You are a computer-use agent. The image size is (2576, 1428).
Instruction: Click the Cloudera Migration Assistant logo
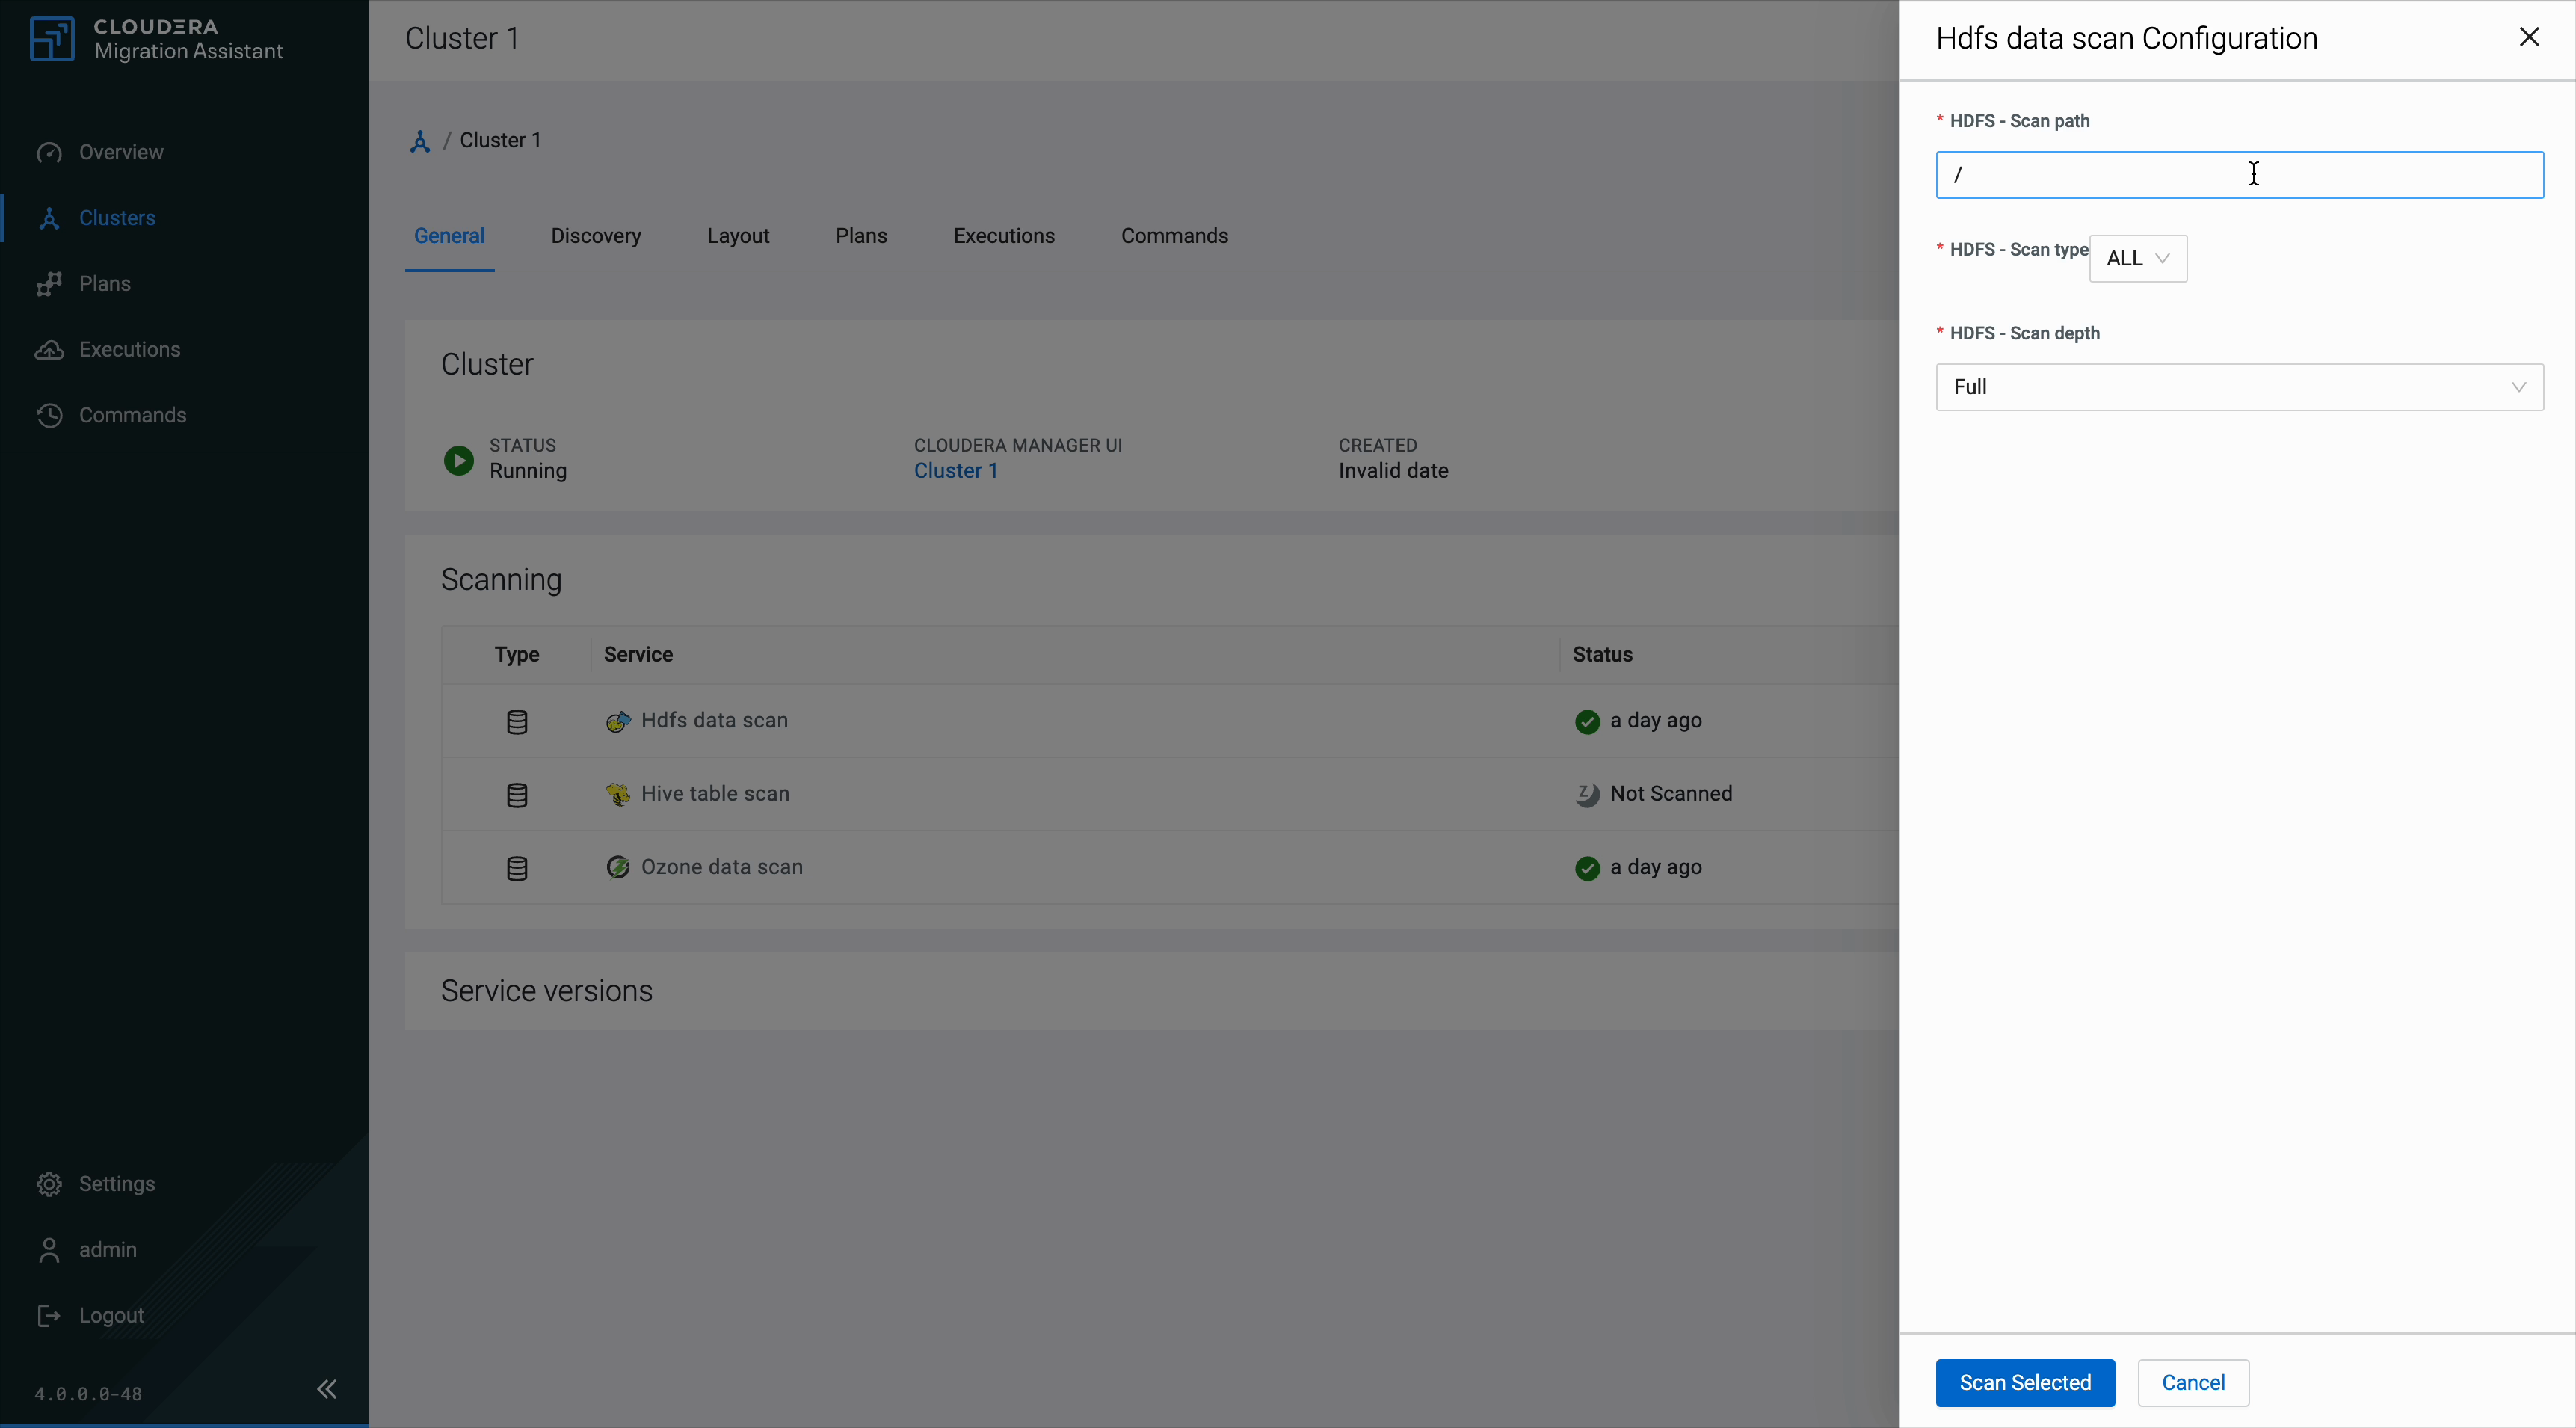[157, 39]
